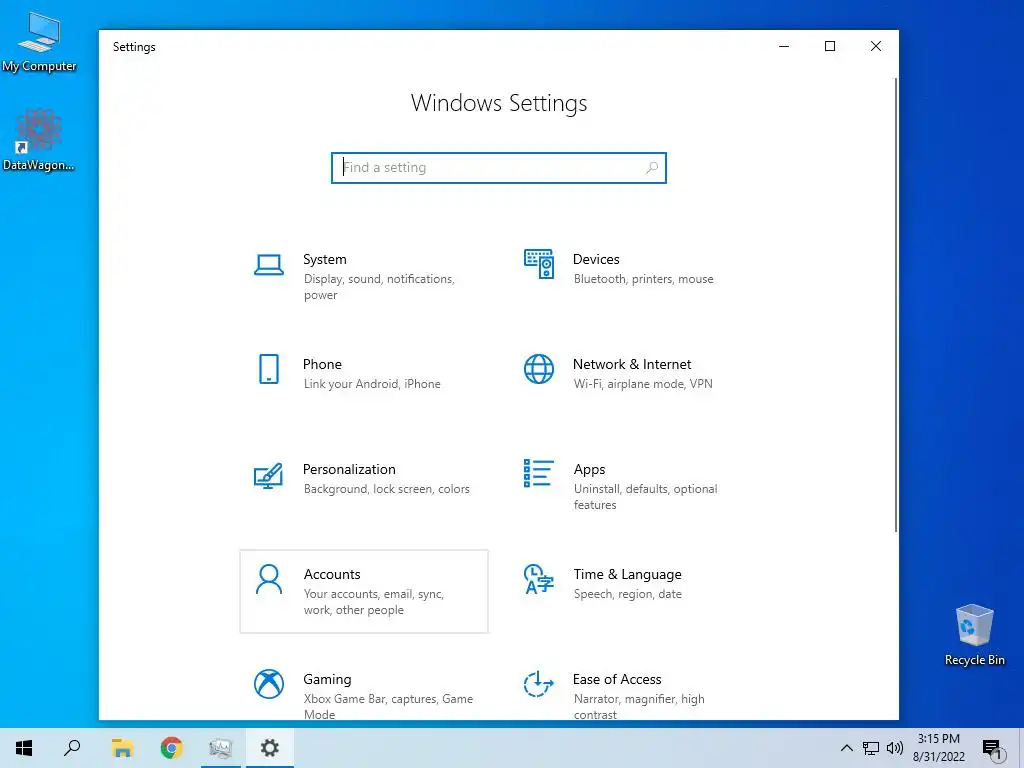Open the Accounts category heading
1024x768 pixels.
332,575
